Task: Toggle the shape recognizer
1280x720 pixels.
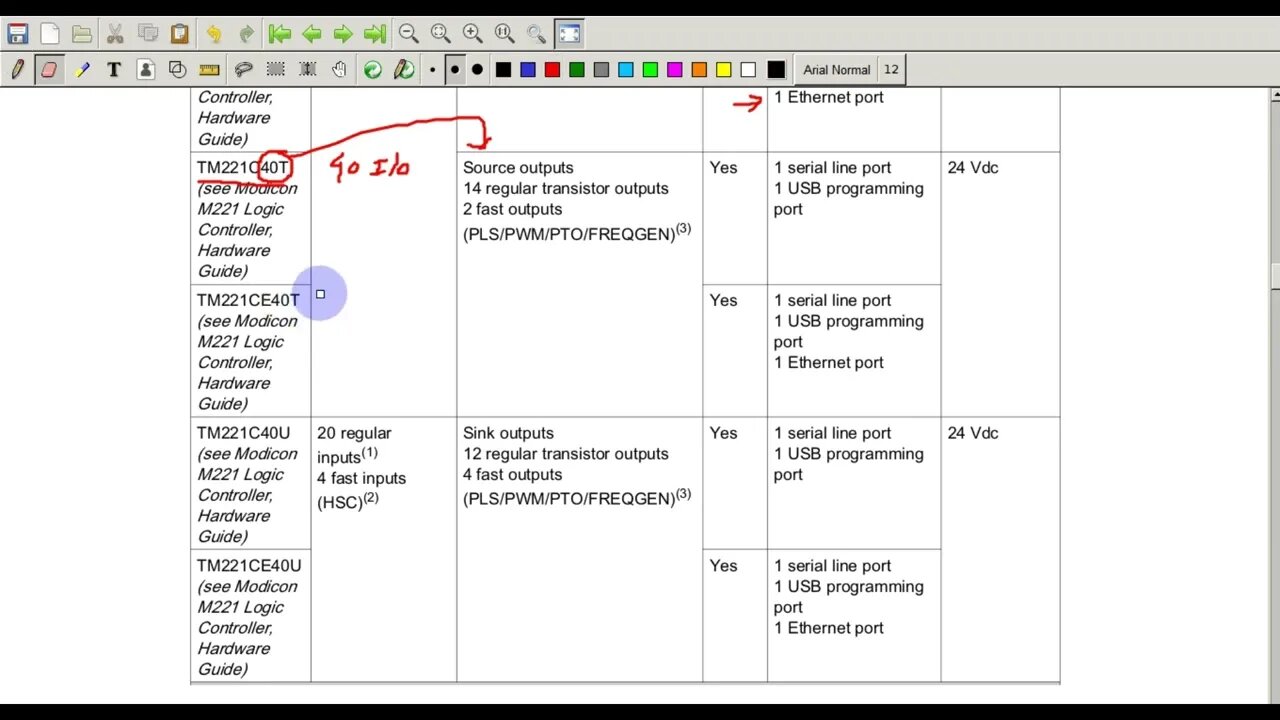Action: click(x=178, y=70)
